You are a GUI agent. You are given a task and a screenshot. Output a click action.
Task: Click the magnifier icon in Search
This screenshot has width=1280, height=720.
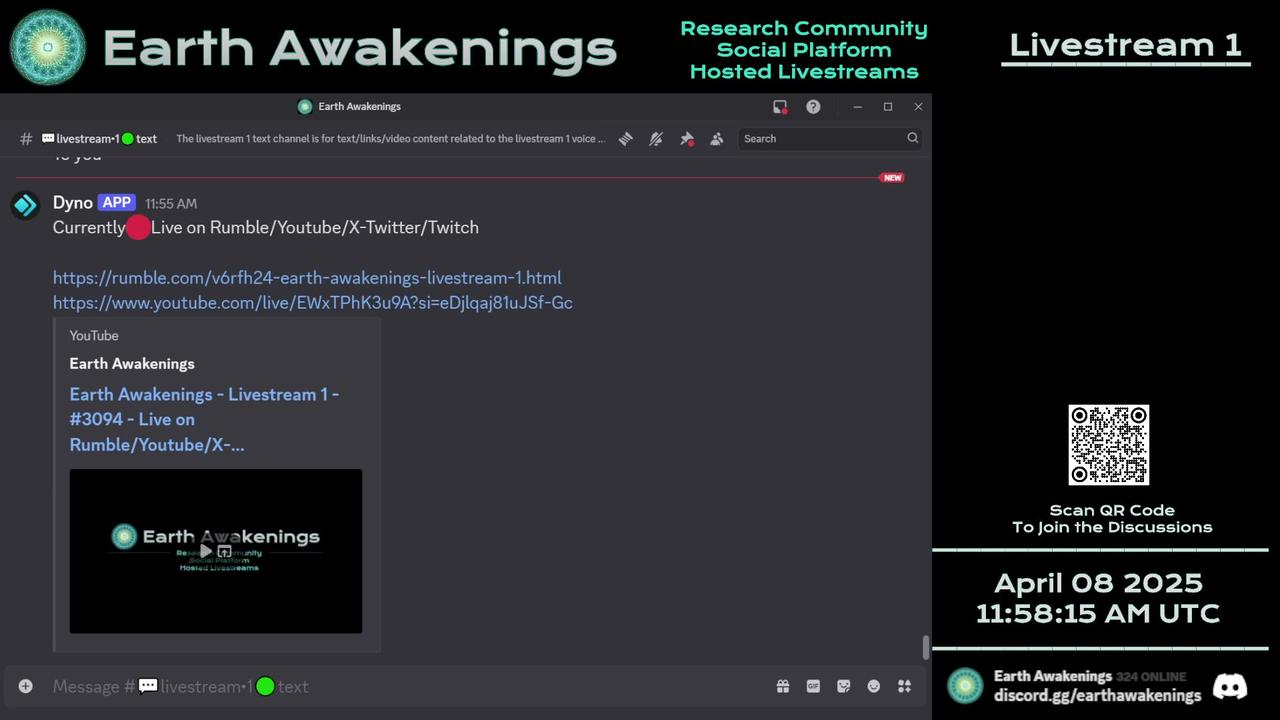(x=912, y=138)
